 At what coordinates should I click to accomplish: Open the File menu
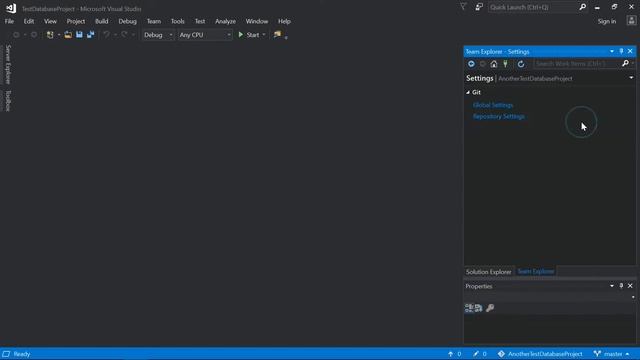[x=9, y=21]
